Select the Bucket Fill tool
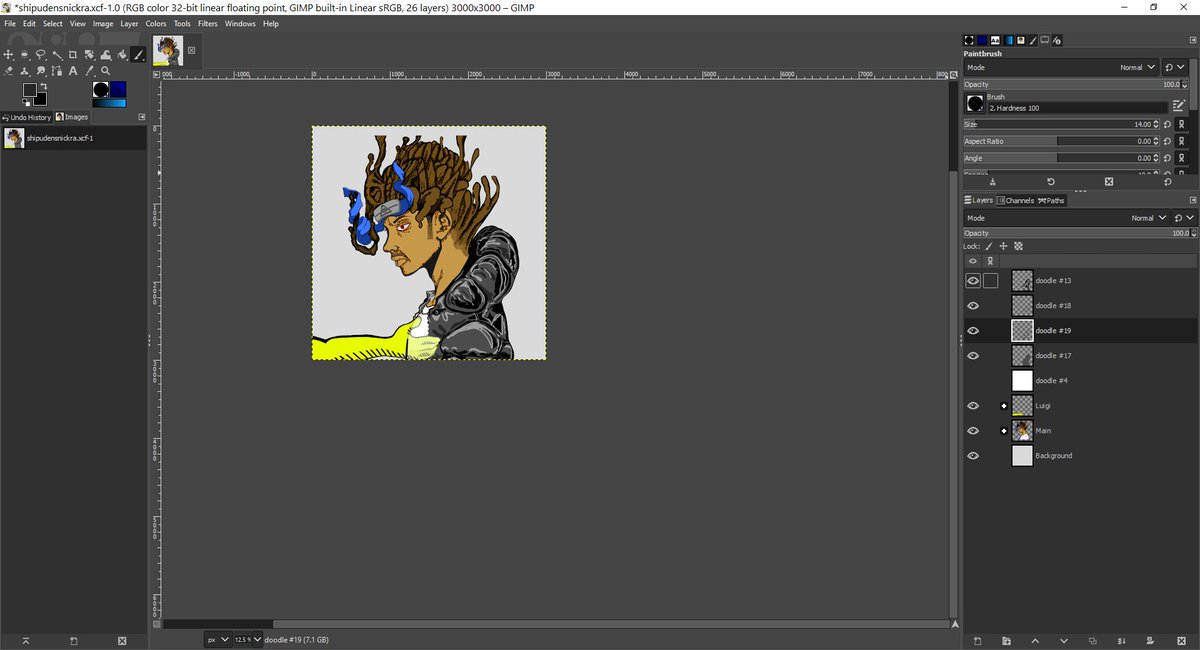The height and width of the screenshot is (650, 1200). point(122,55)
